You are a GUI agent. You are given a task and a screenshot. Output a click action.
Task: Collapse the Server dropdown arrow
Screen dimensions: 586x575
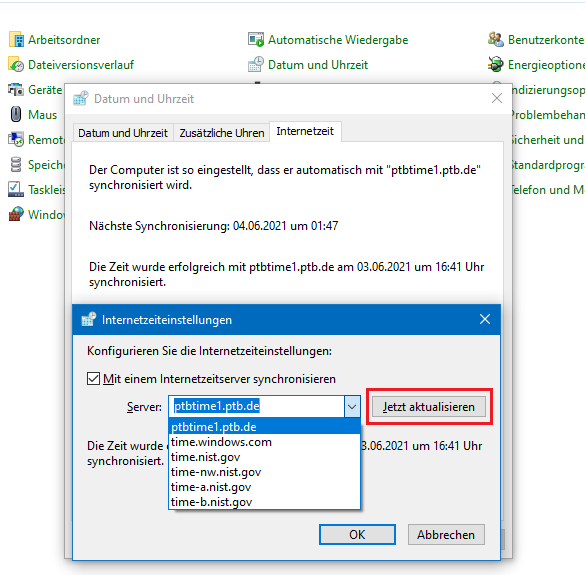pos(352,406)
